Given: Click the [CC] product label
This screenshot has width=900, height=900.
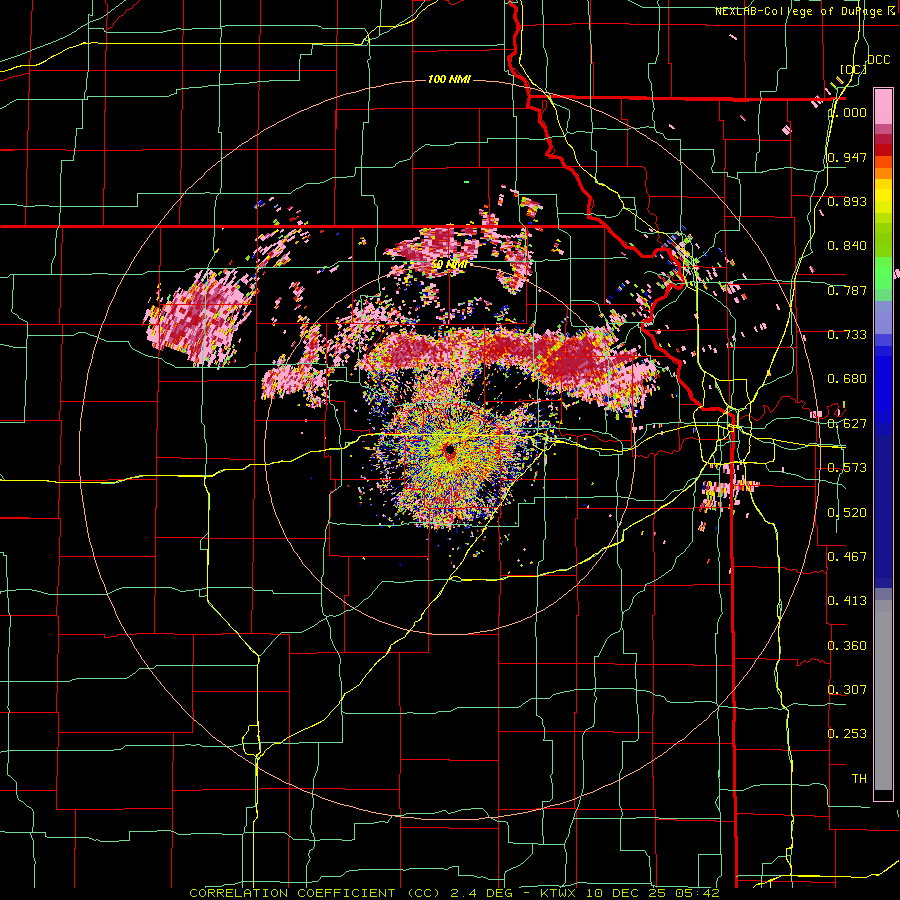Looking at the screenshot, I should click(852, 69).
